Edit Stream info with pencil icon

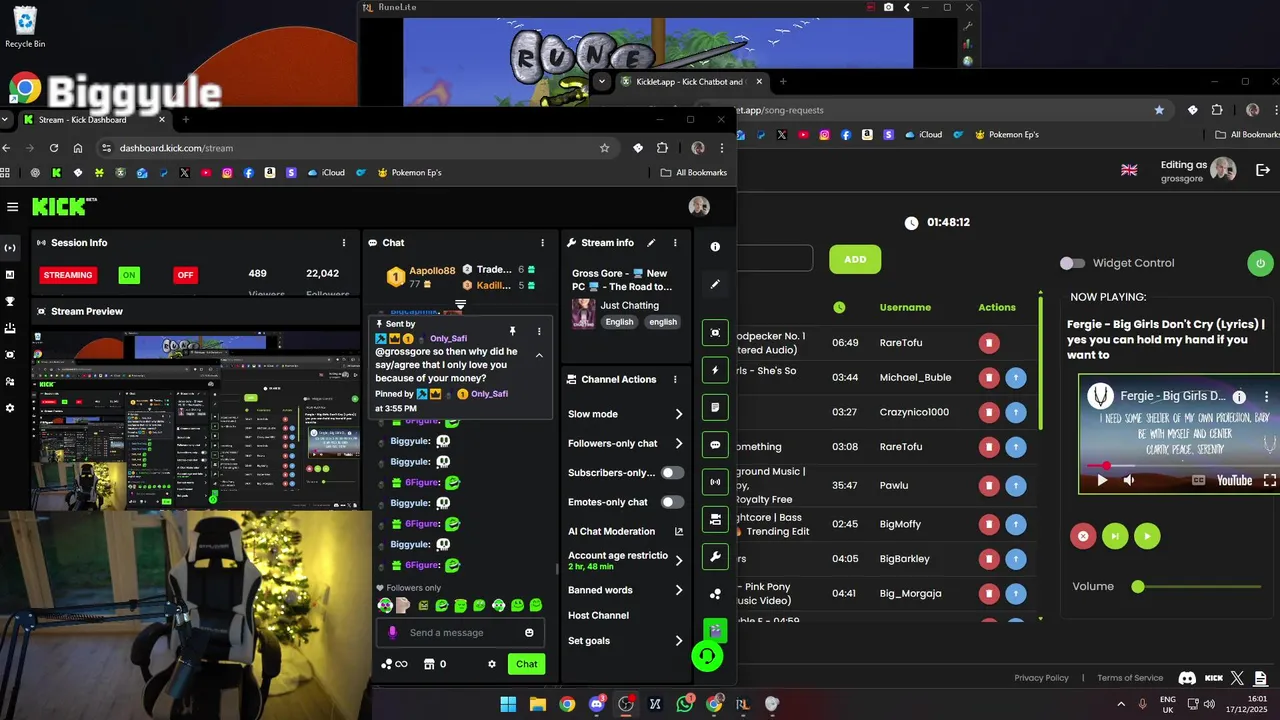651,242
